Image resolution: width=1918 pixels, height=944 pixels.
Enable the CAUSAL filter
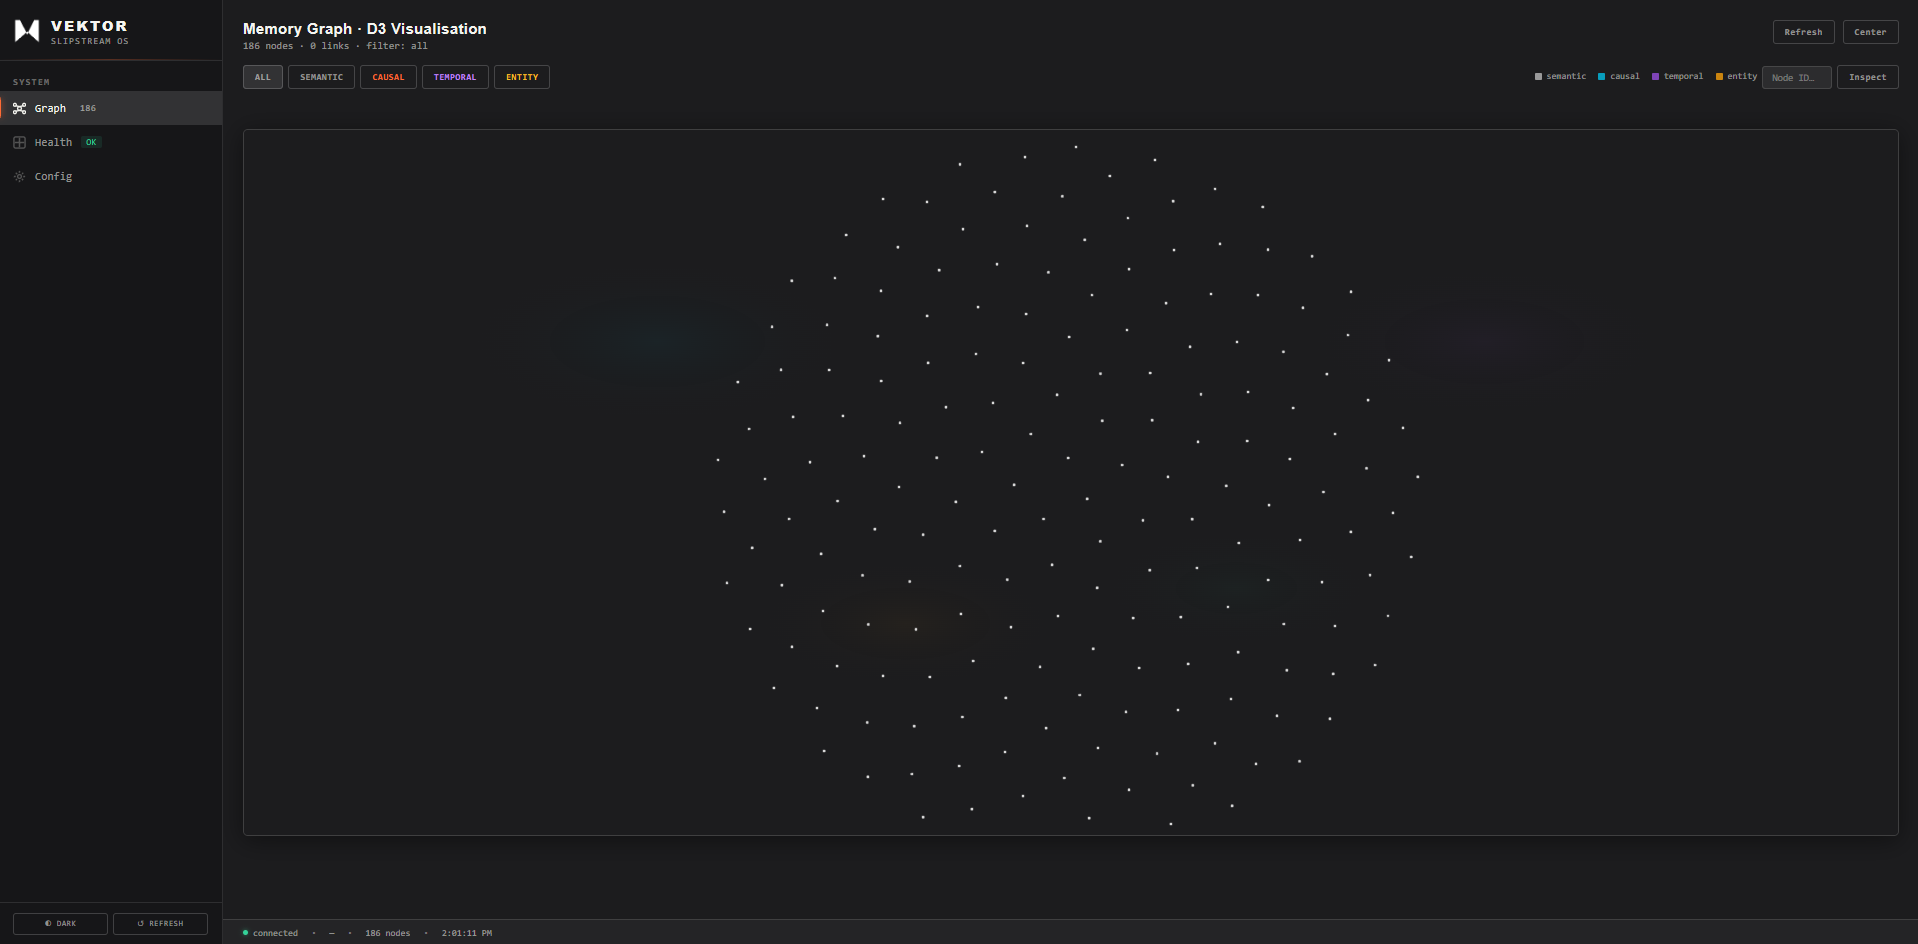388,77
